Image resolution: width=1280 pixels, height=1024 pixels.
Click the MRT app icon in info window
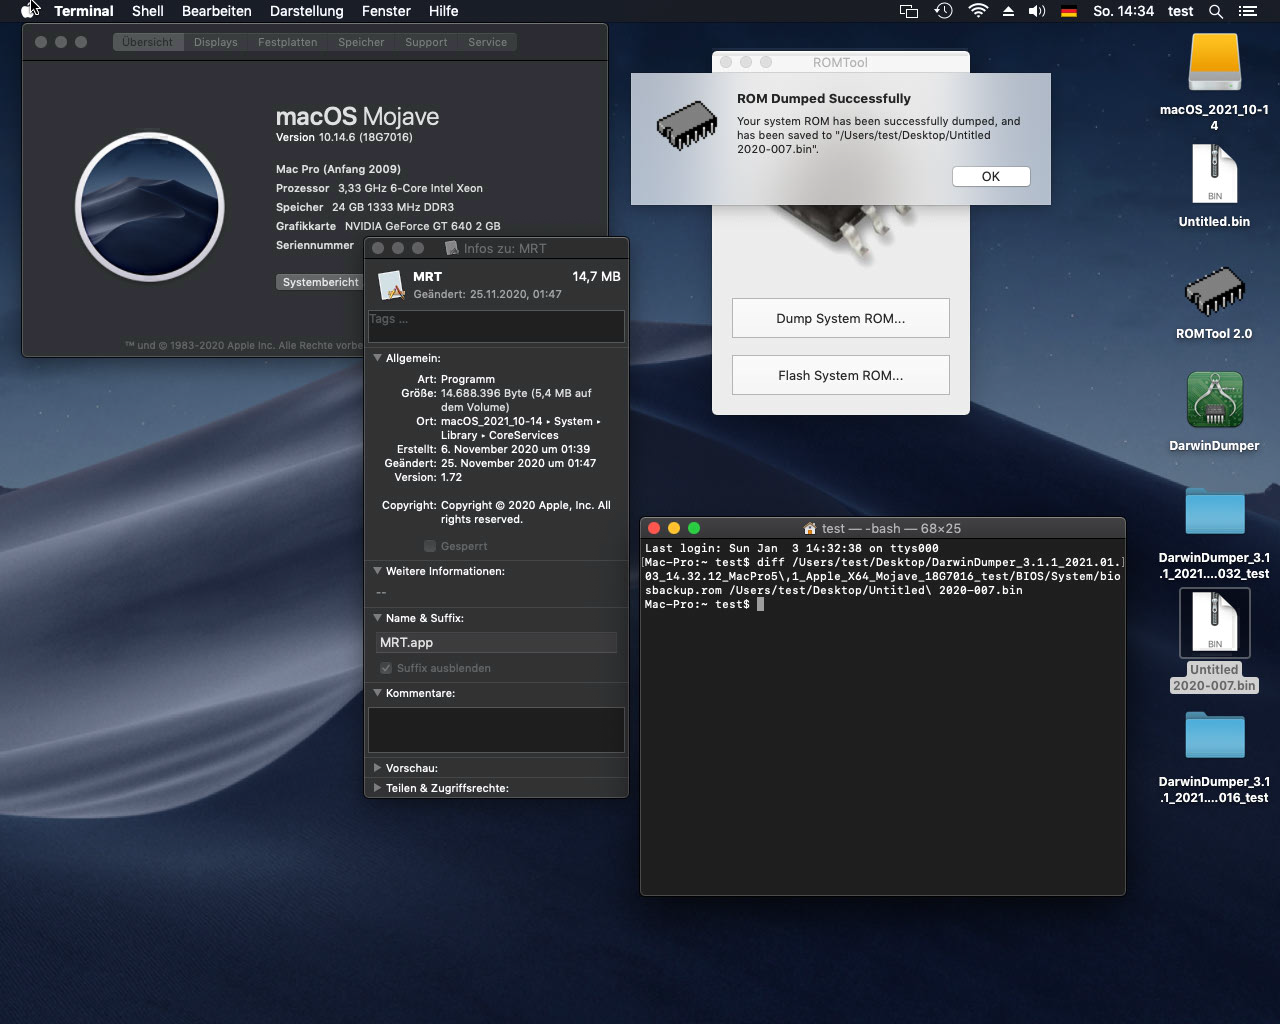[391, 285]
